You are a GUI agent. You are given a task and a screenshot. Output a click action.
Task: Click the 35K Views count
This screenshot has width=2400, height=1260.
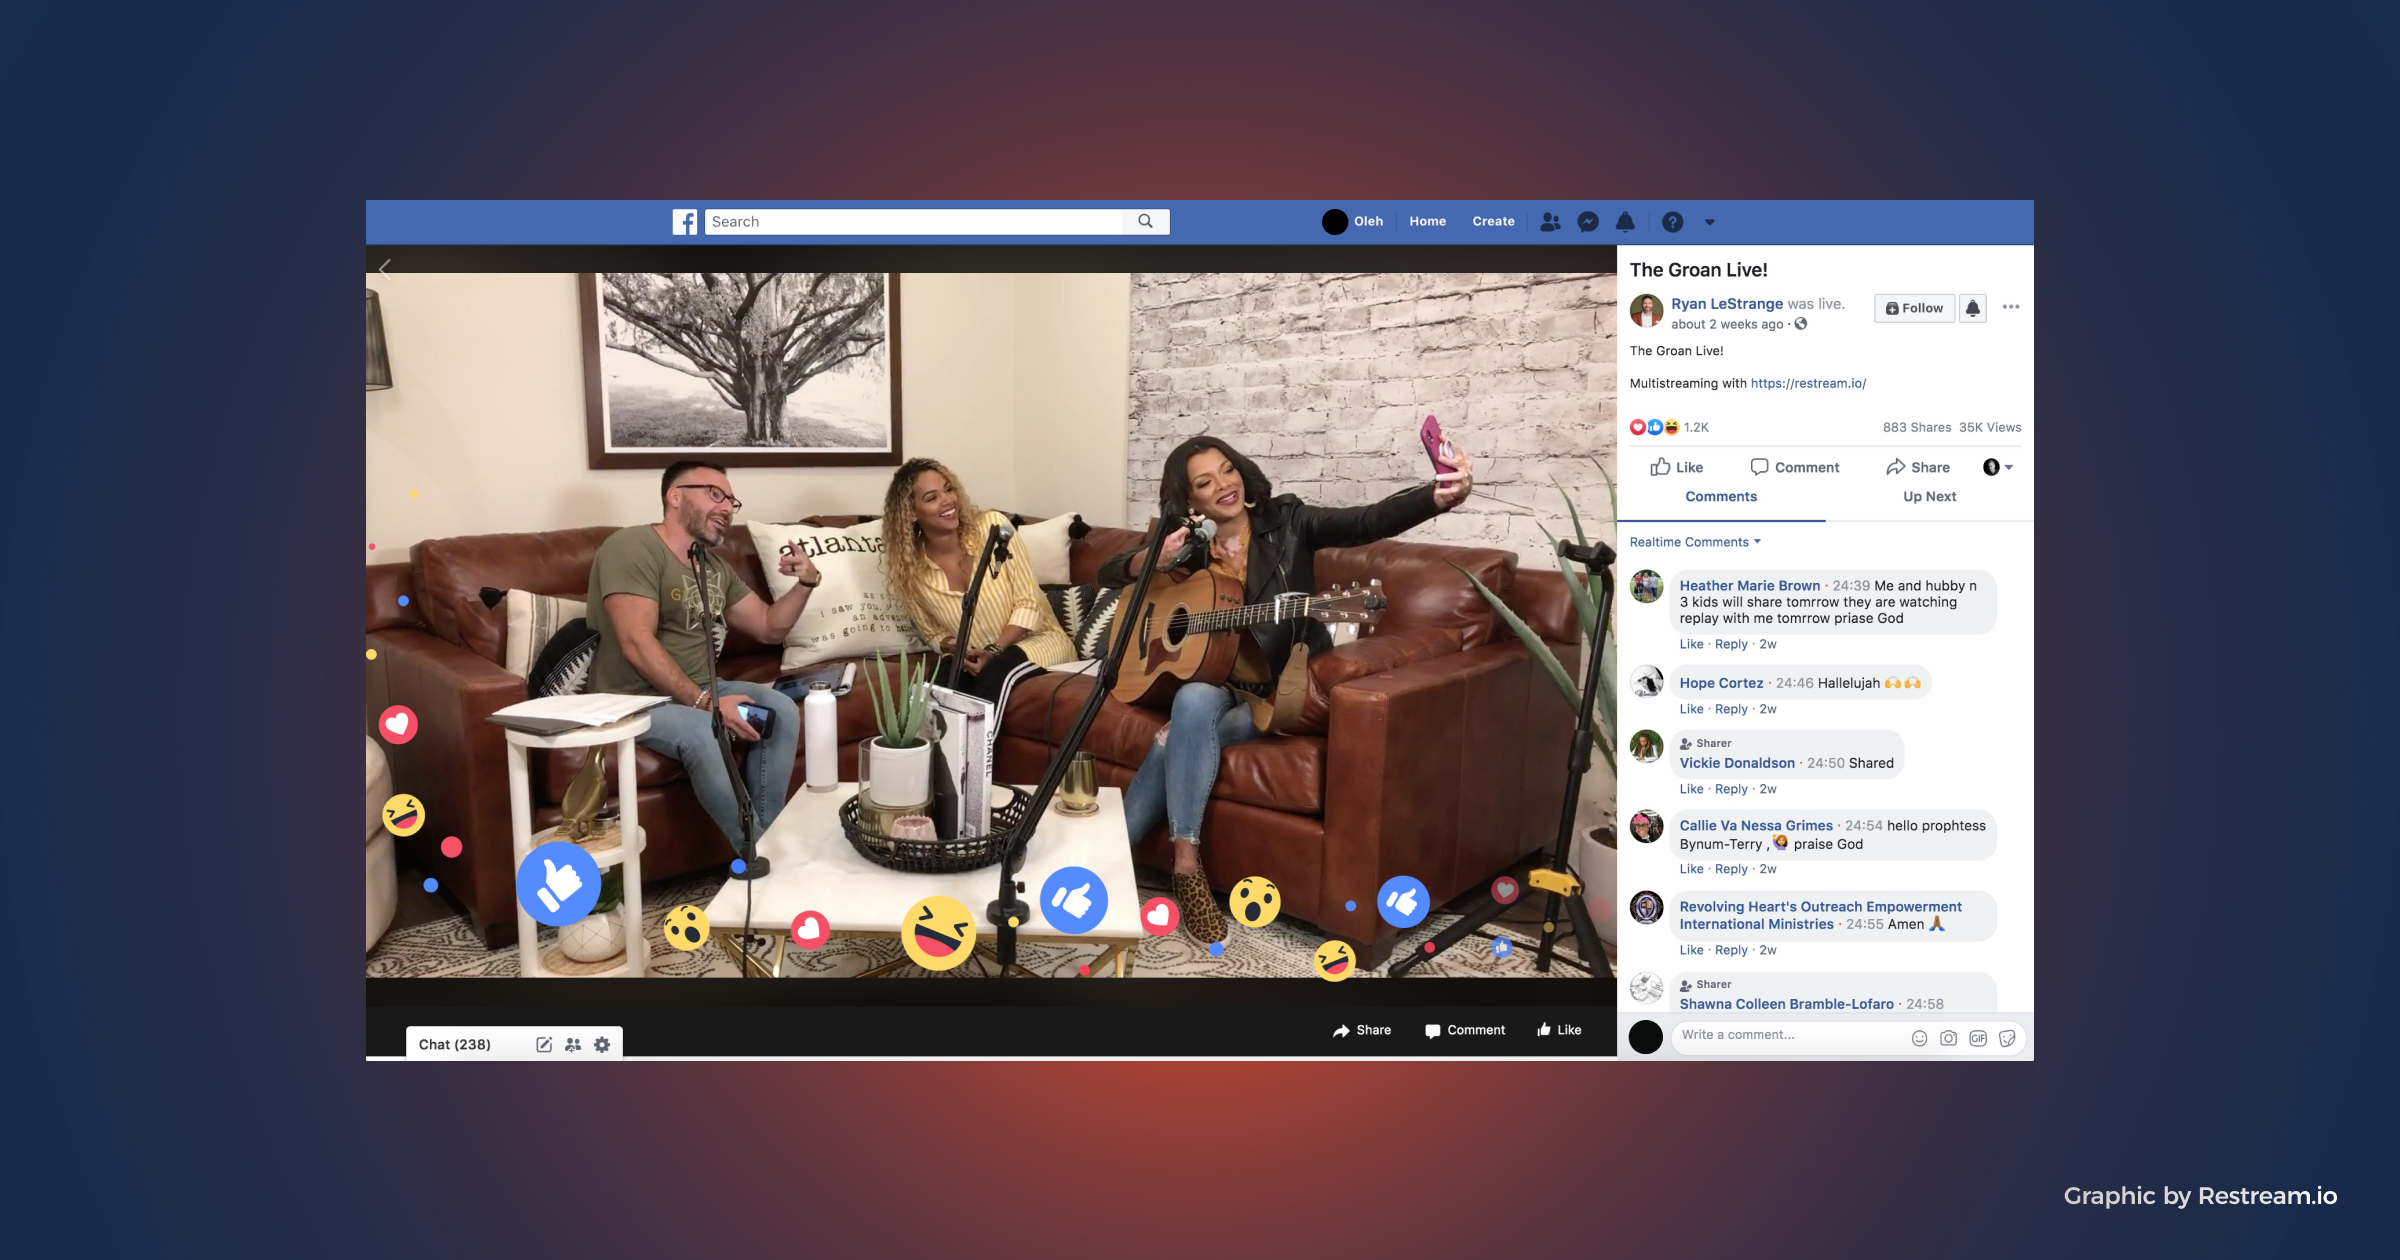[x=1989, y=427]
